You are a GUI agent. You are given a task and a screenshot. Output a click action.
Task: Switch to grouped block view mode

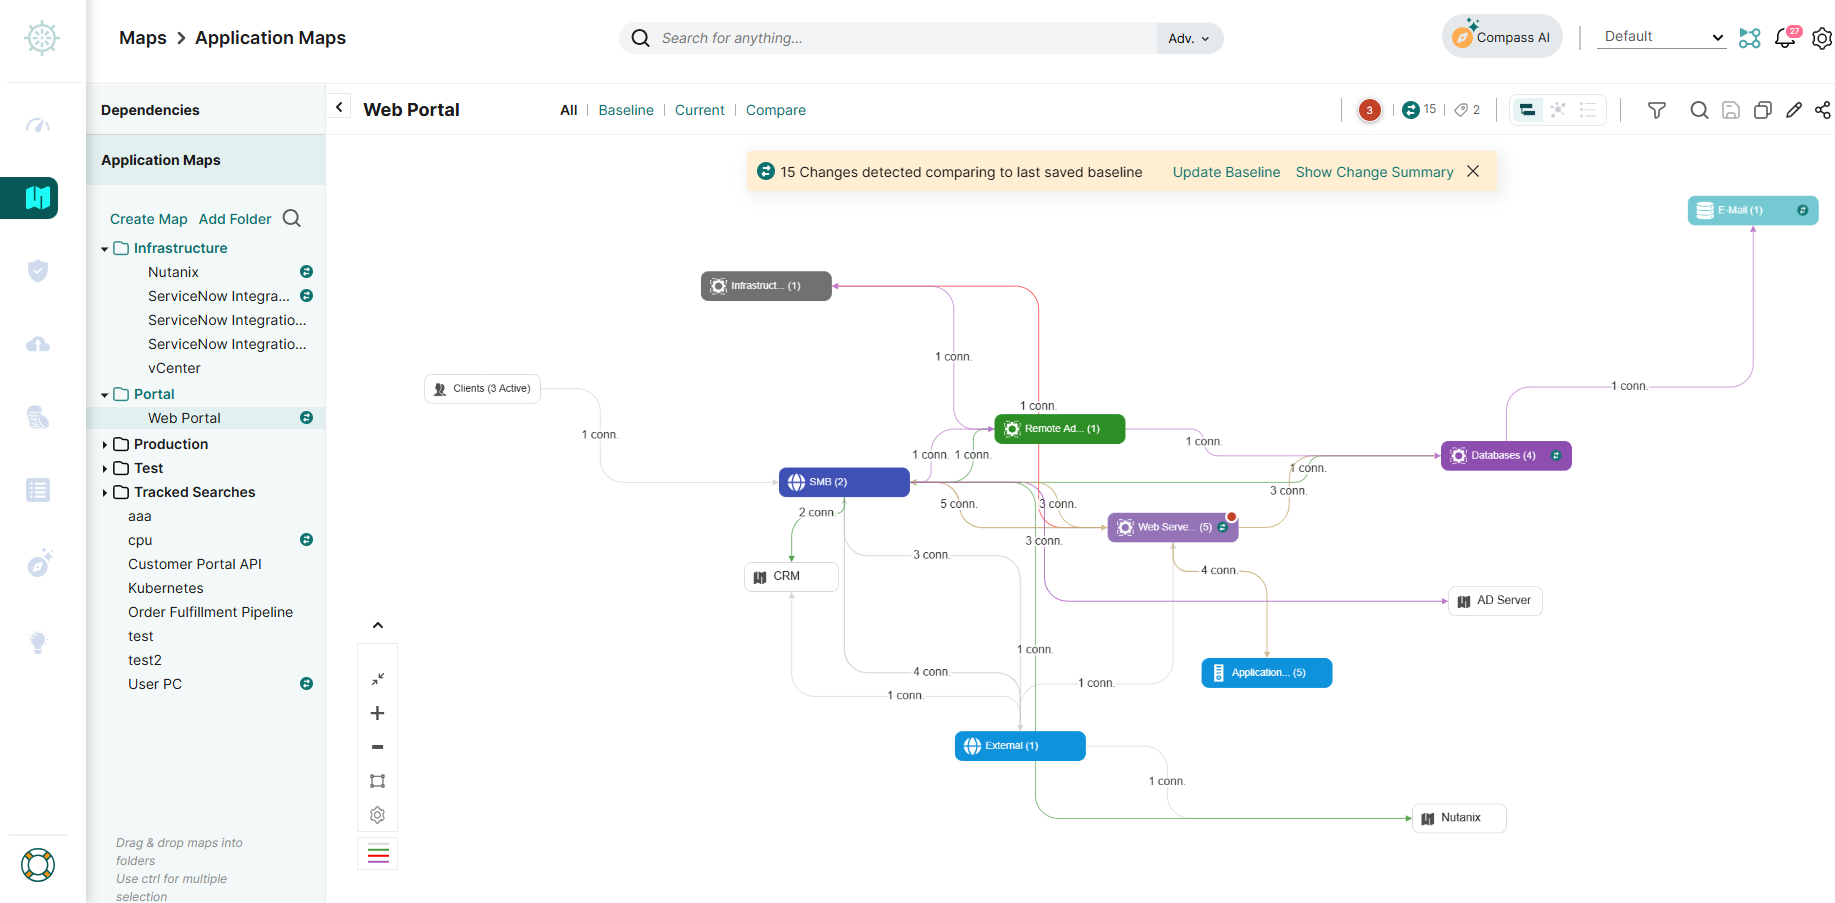[x=1527, y=110]
